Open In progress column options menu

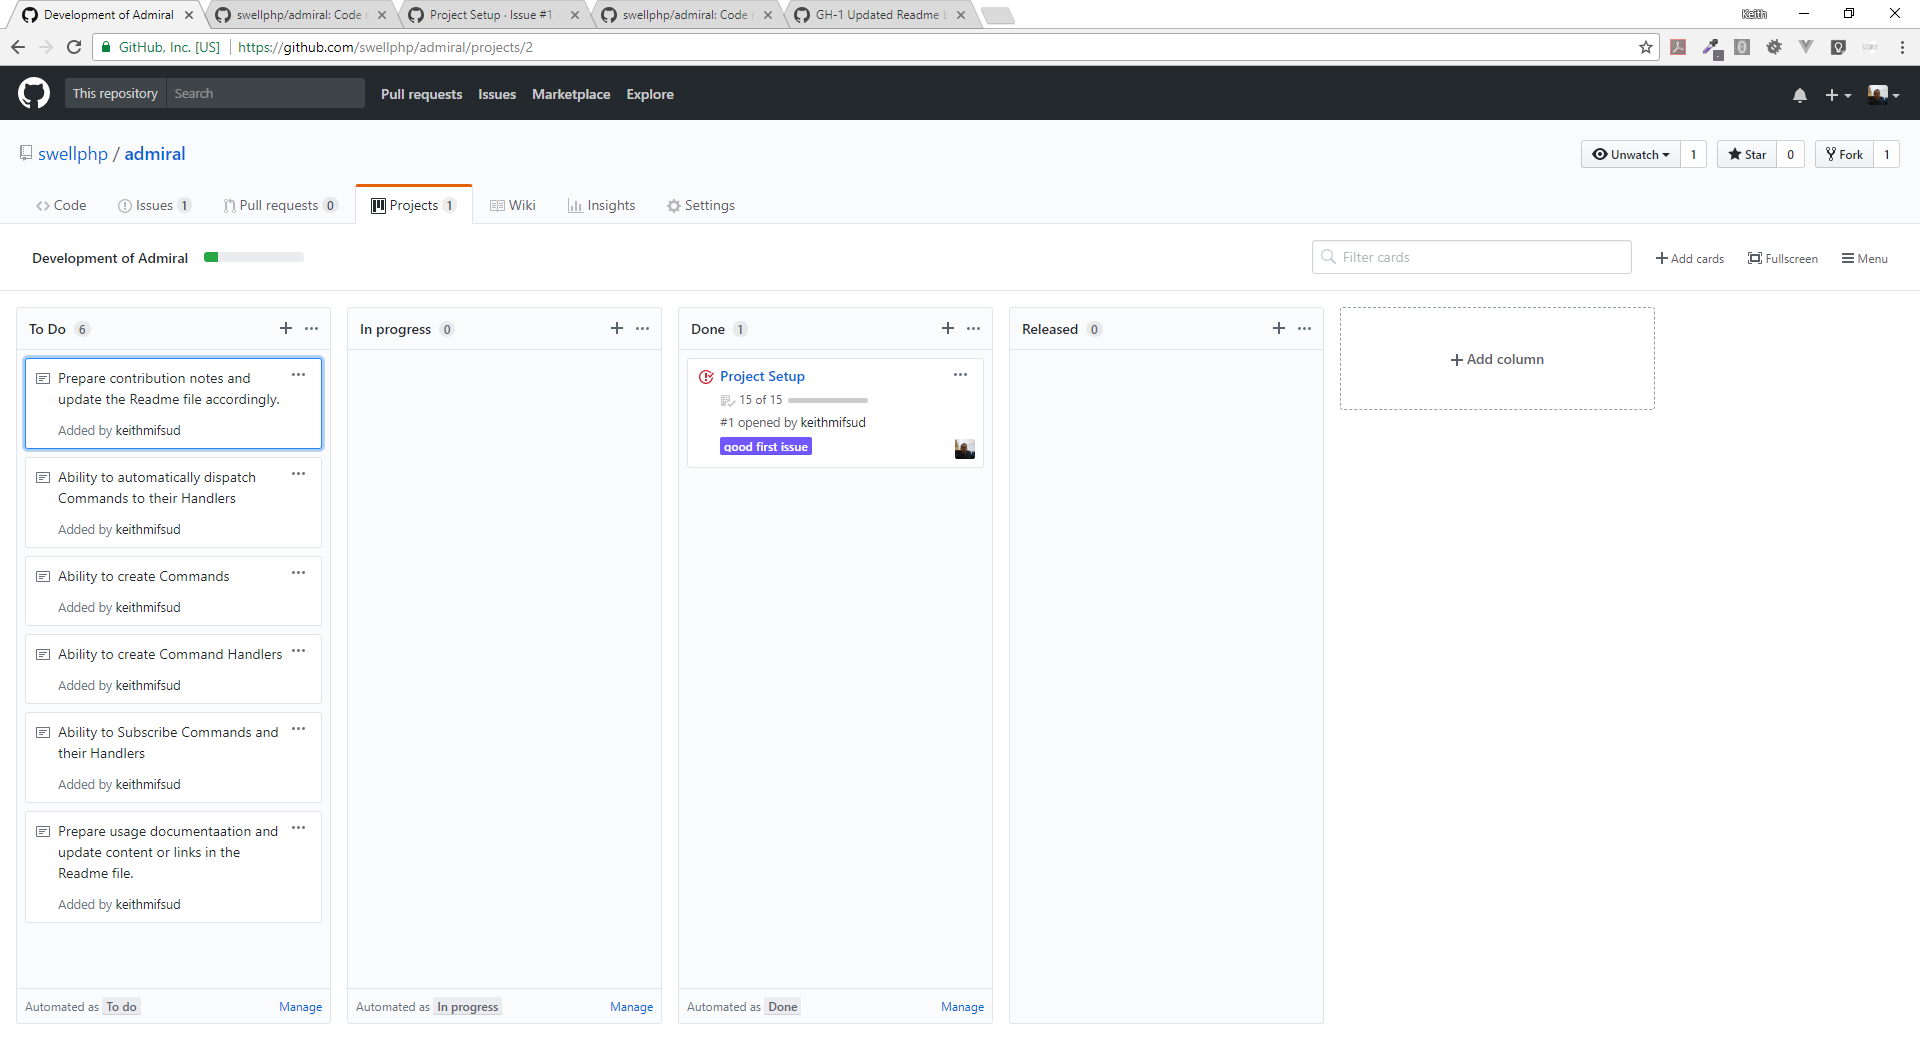pos(643,328)
